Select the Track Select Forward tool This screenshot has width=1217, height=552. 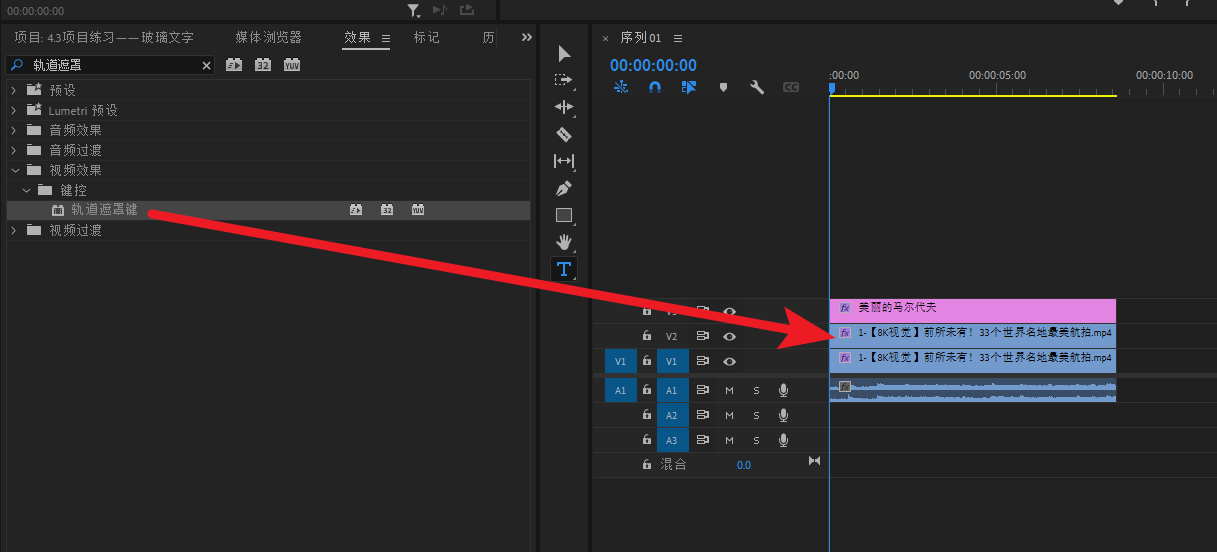(x=564, y=80)
